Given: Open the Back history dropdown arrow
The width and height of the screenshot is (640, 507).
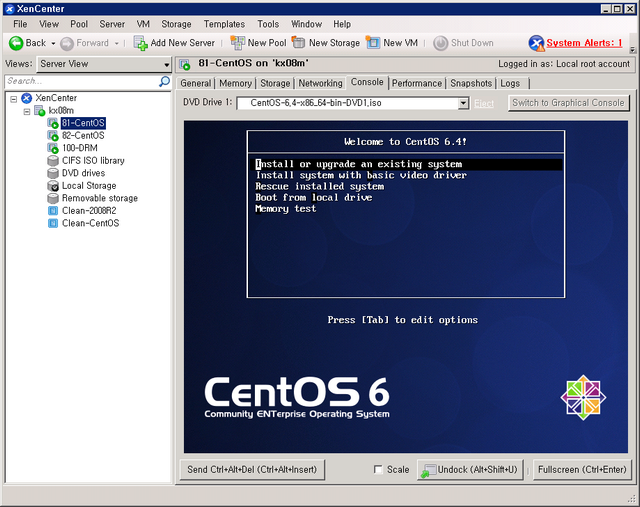Looking at the screenshot, I should 53,43.
